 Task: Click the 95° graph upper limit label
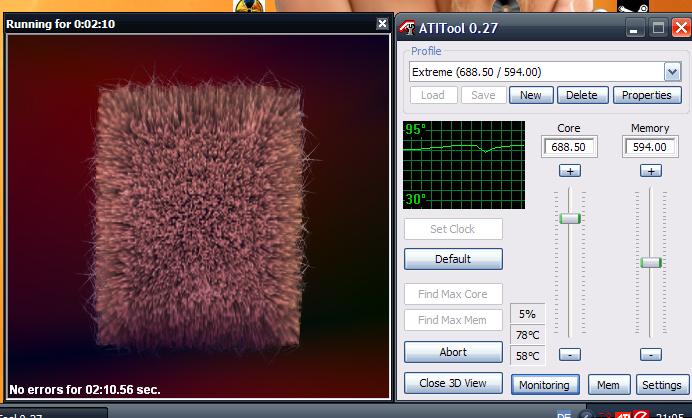(x=416, y=129)
